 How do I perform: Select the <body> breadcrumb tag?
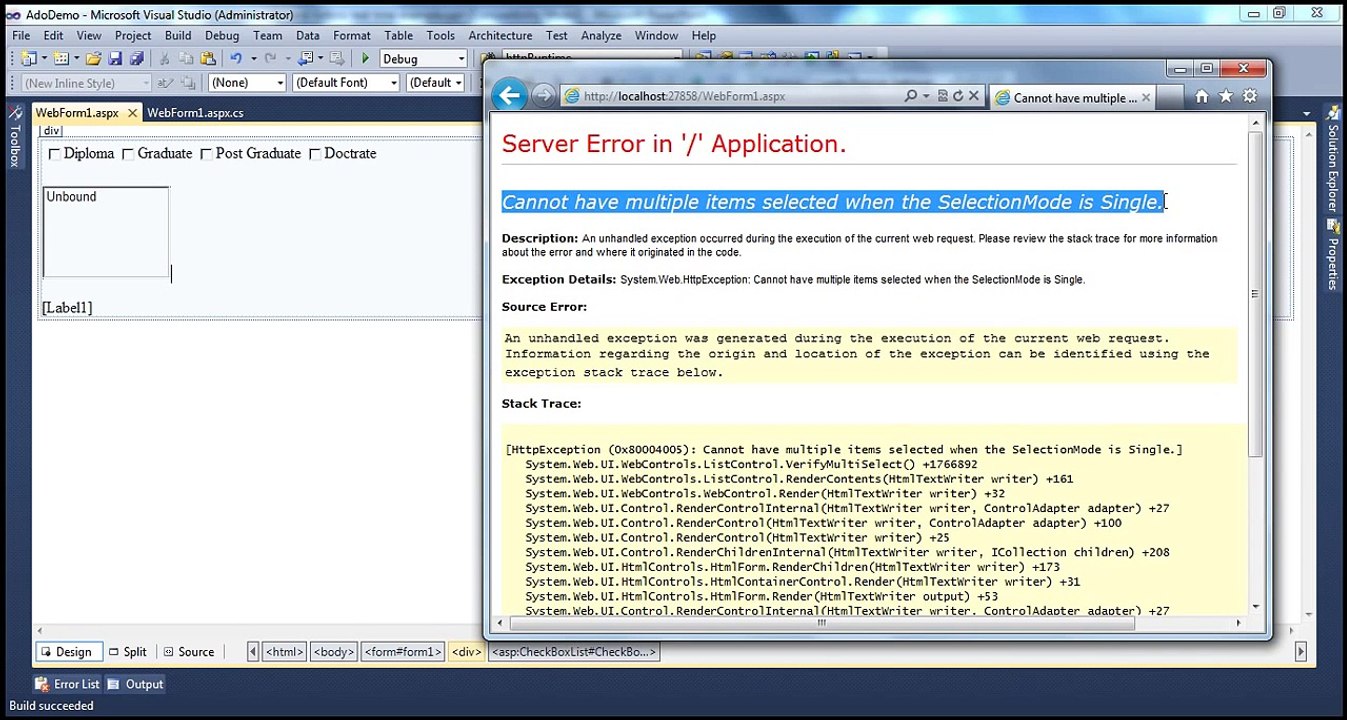click(333, 652)
